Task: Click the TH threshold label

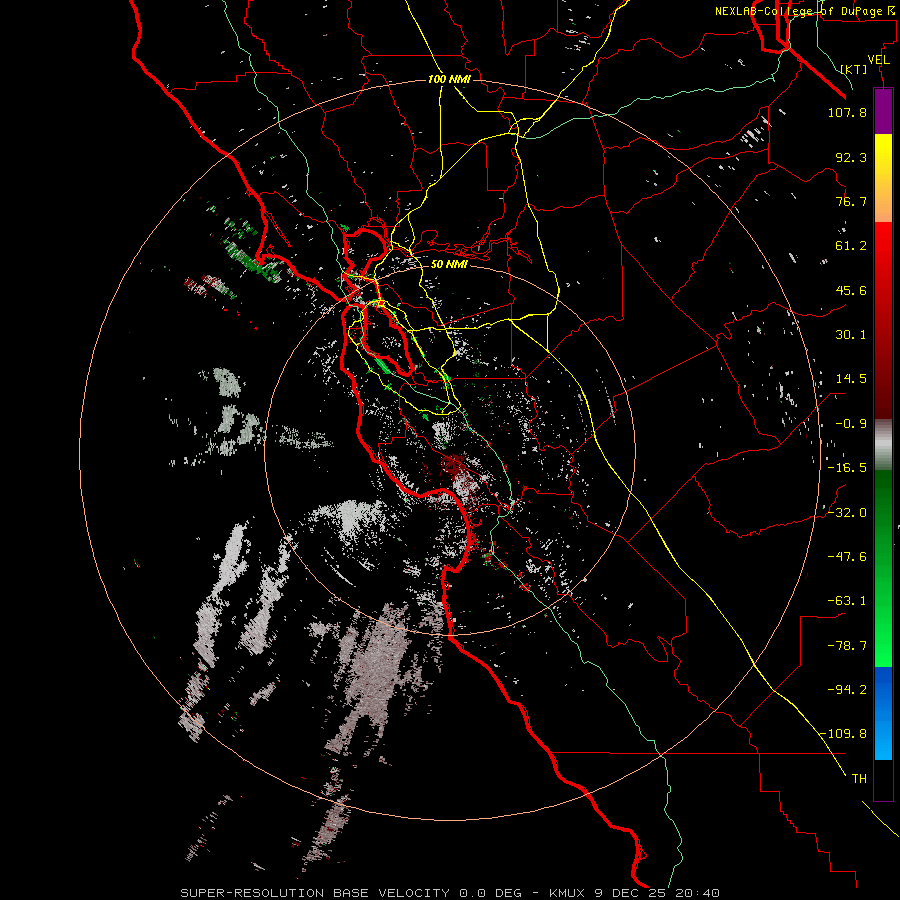Action: click(859, 779)
